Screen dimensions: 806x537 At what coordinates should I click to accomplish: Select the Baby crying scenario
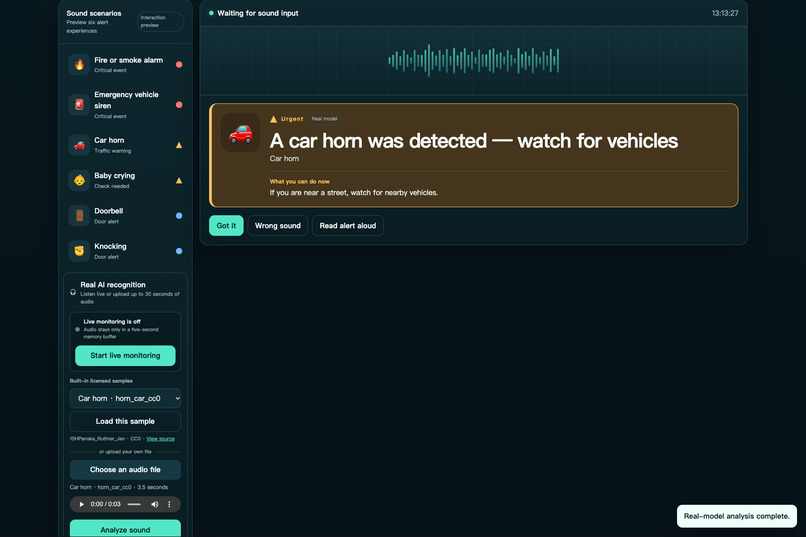[125, 180]
